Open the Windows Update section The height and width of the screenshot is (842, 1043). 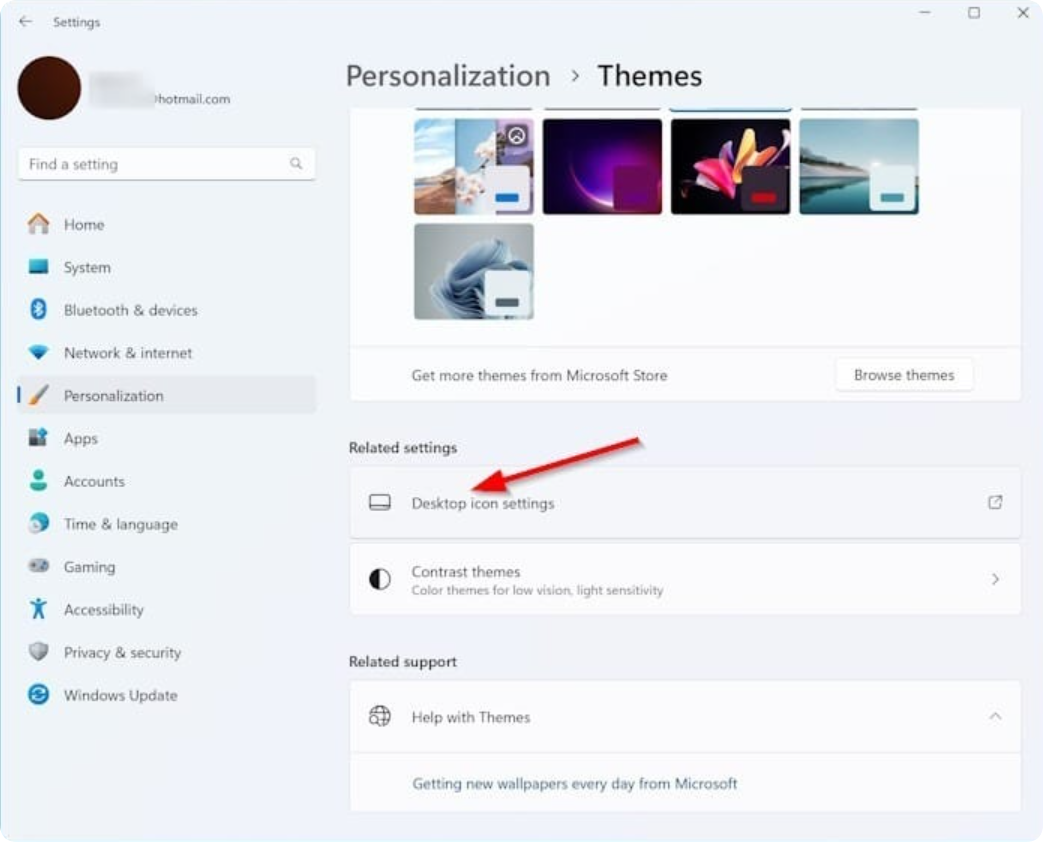pos(120,695)
